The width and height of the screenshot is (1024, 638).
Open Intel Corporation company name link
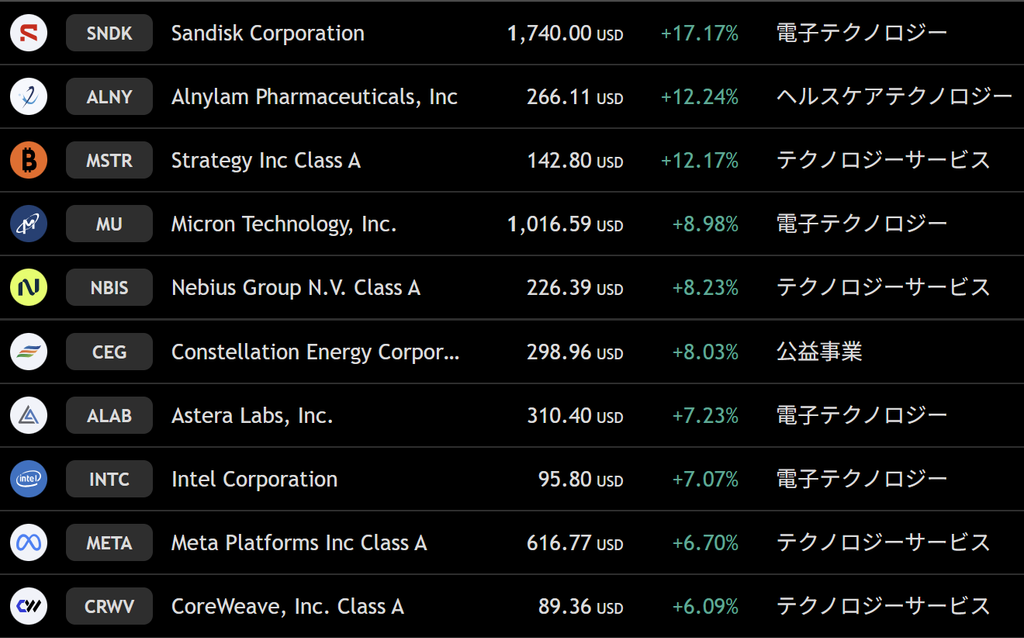pos(255,479)
